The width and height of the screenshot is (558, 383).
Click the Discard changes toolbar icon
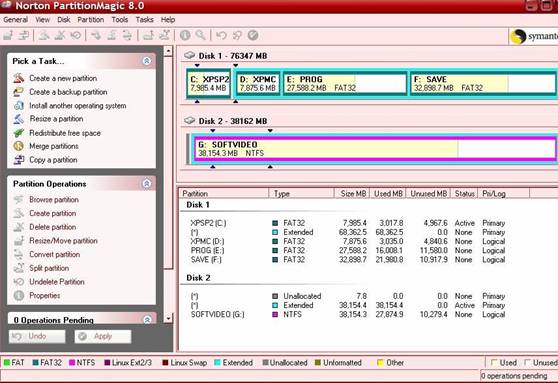pos(237,35)
